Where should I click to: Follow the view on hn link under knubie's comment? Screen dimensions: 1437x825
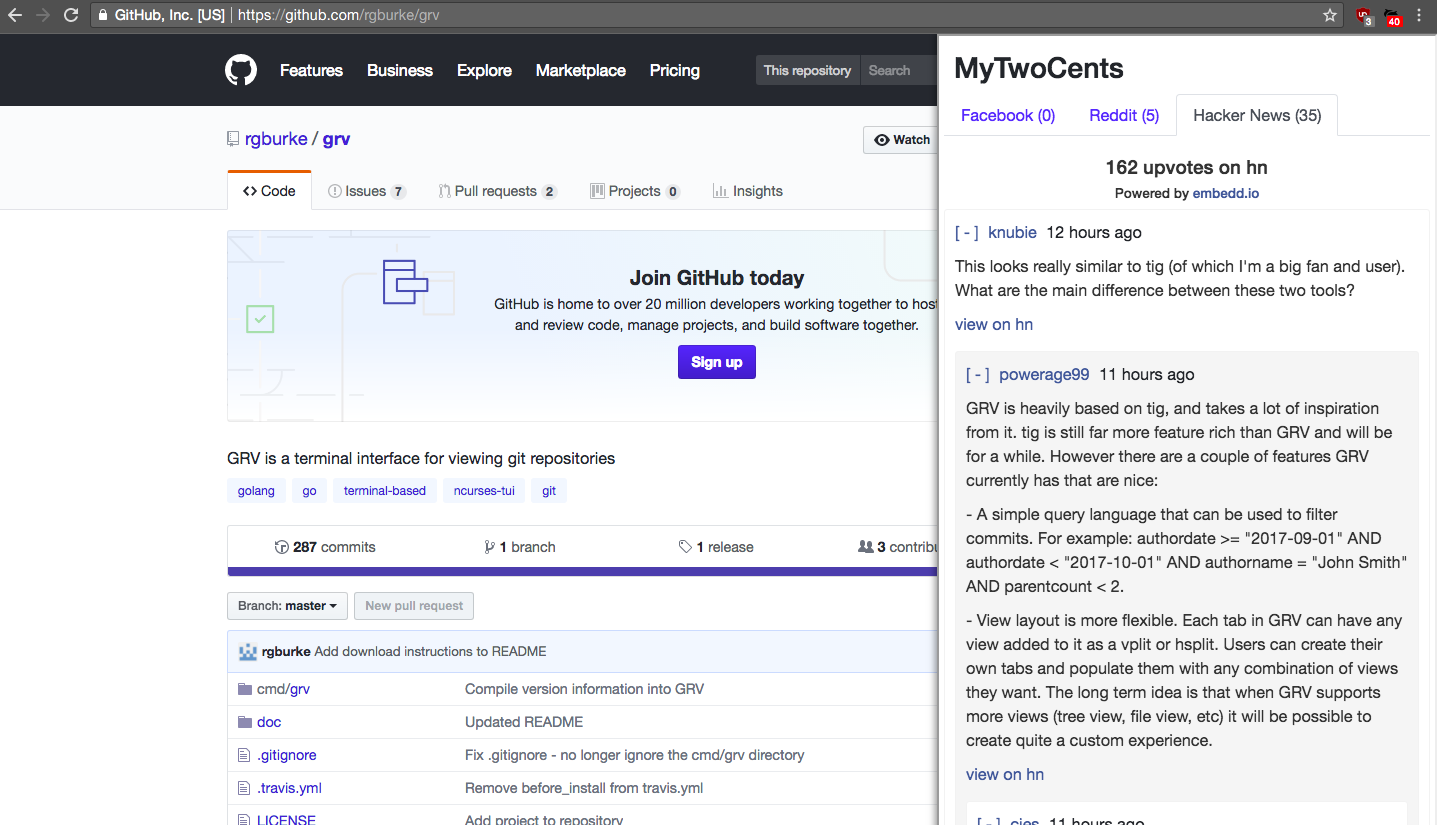coord(992,324)
